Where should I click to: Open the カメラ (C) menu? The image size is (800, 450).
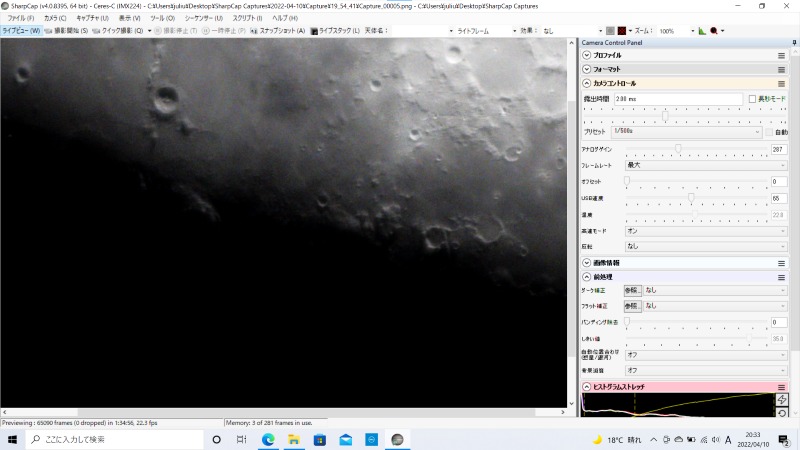(x=53, y=18)
